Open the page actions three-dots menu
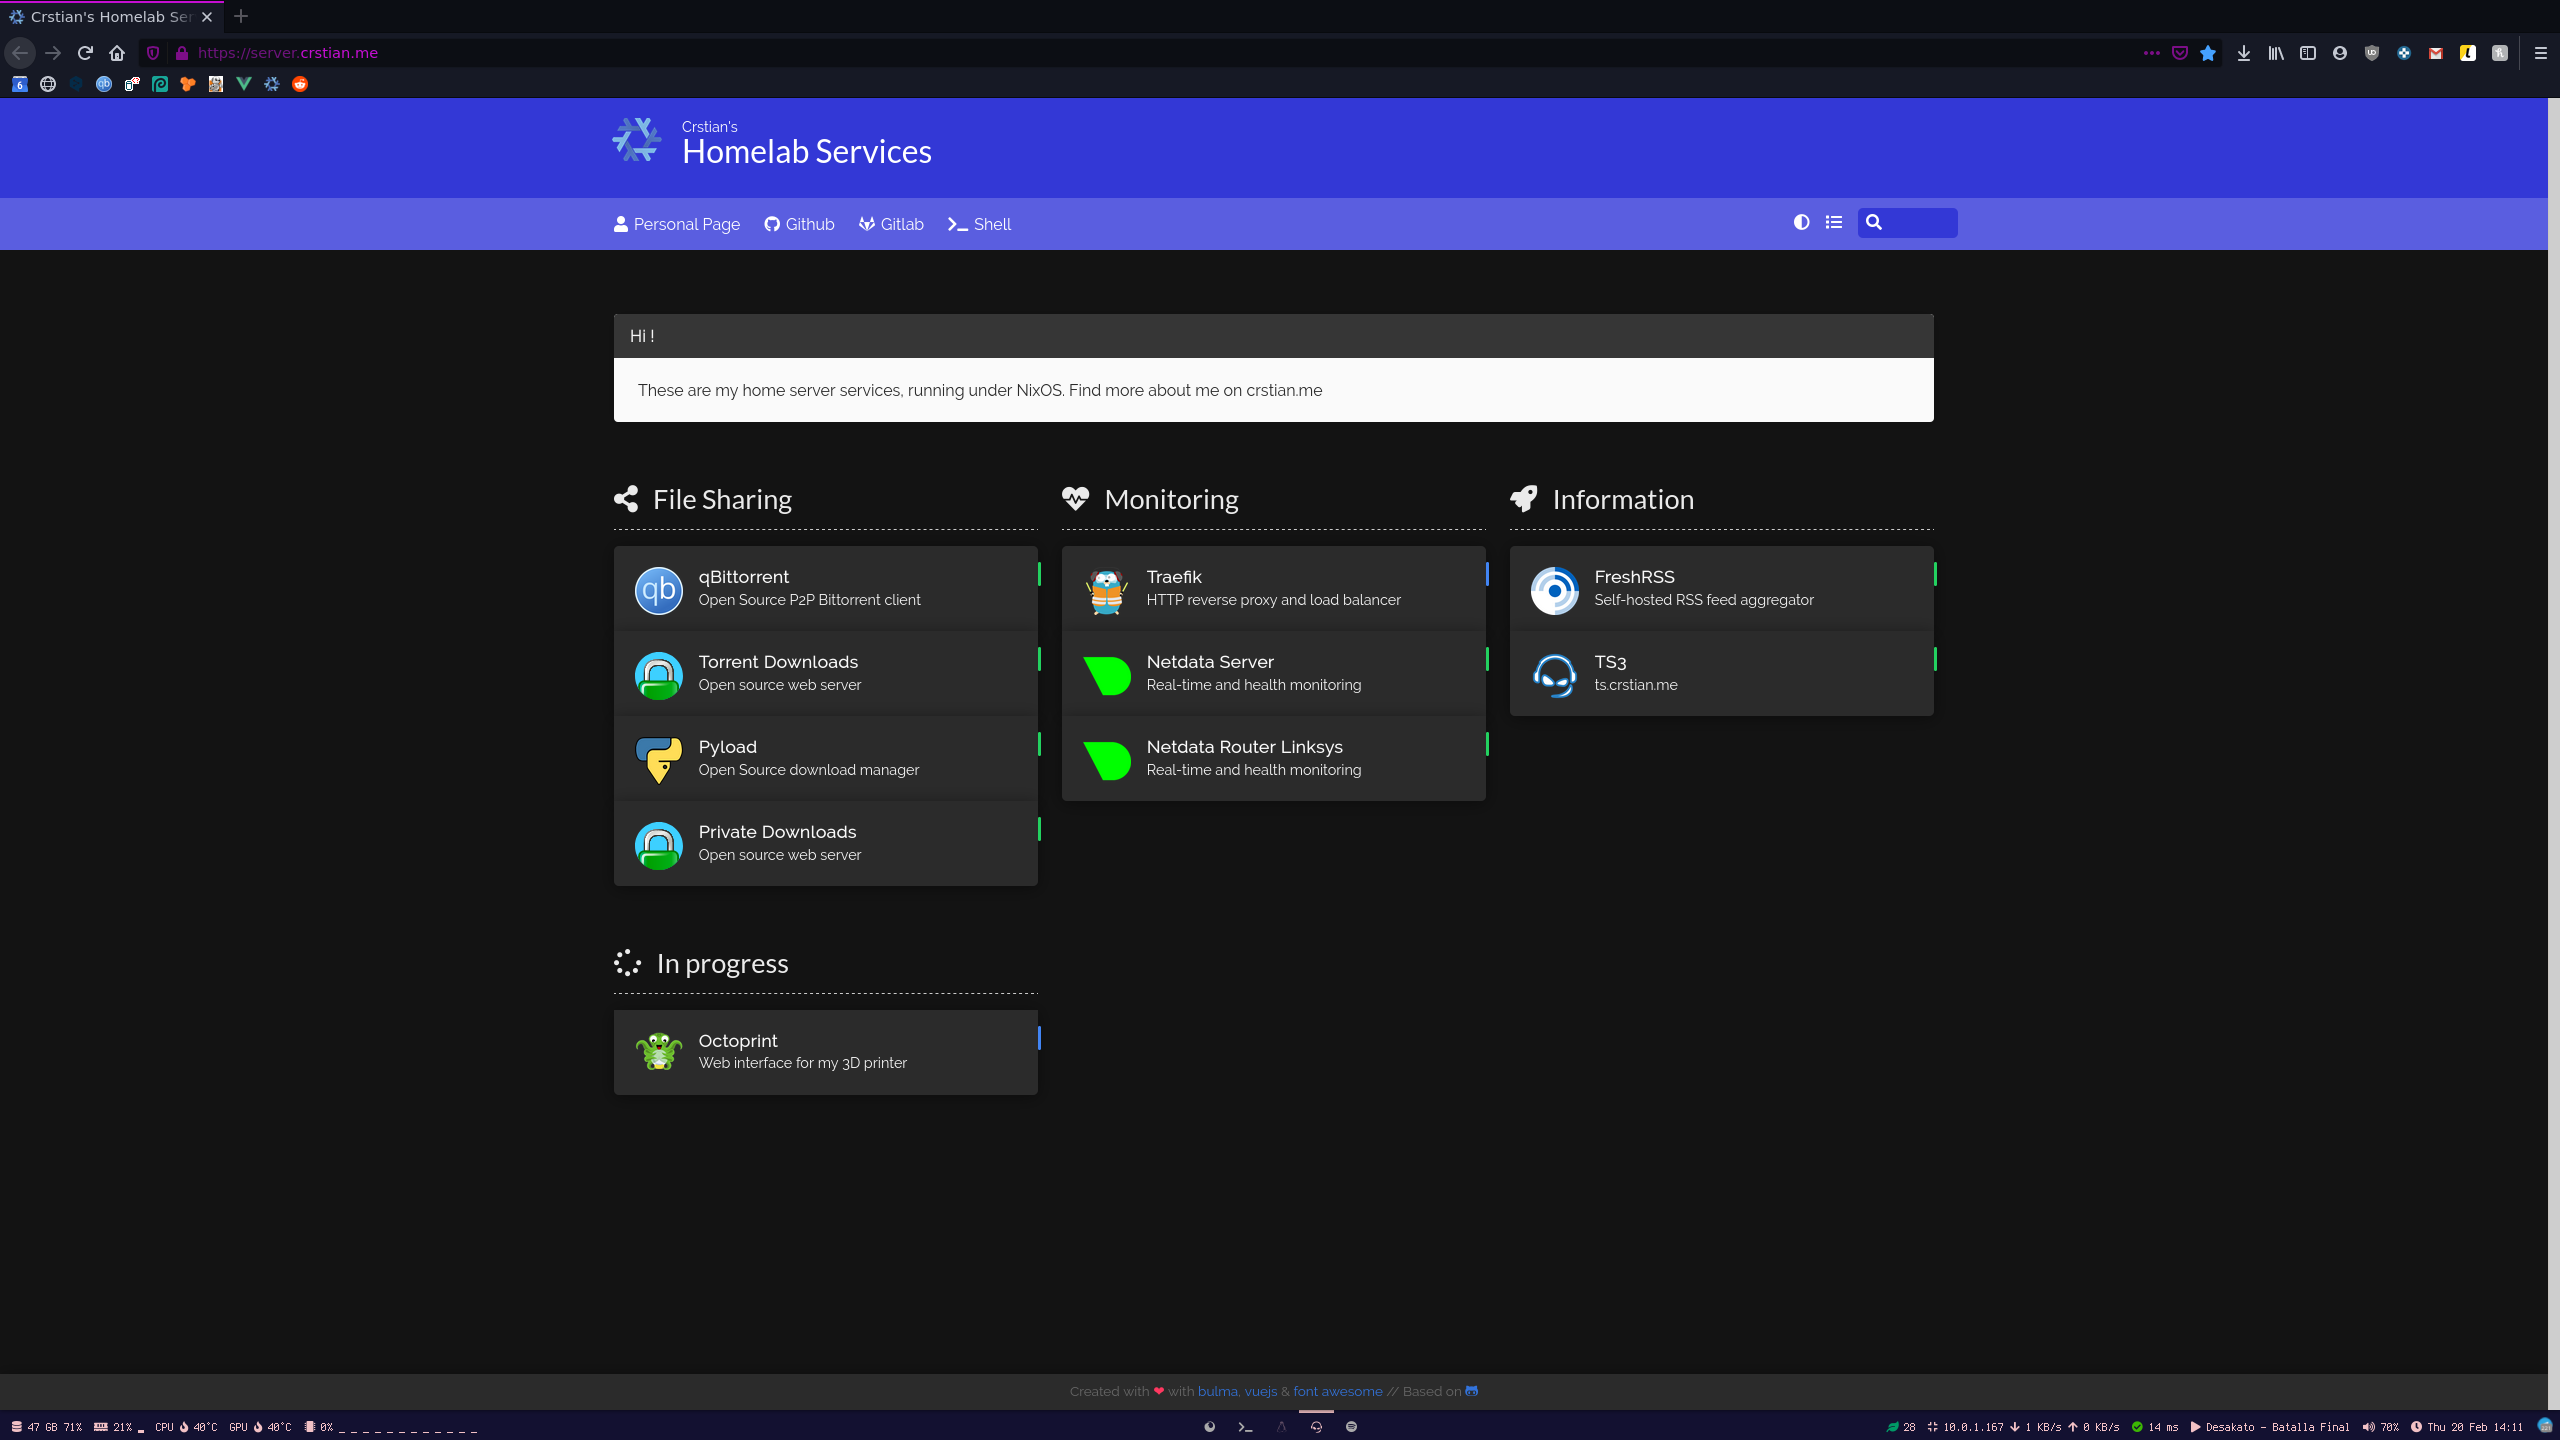The image size is (2560, 1440). point(2152,53)
